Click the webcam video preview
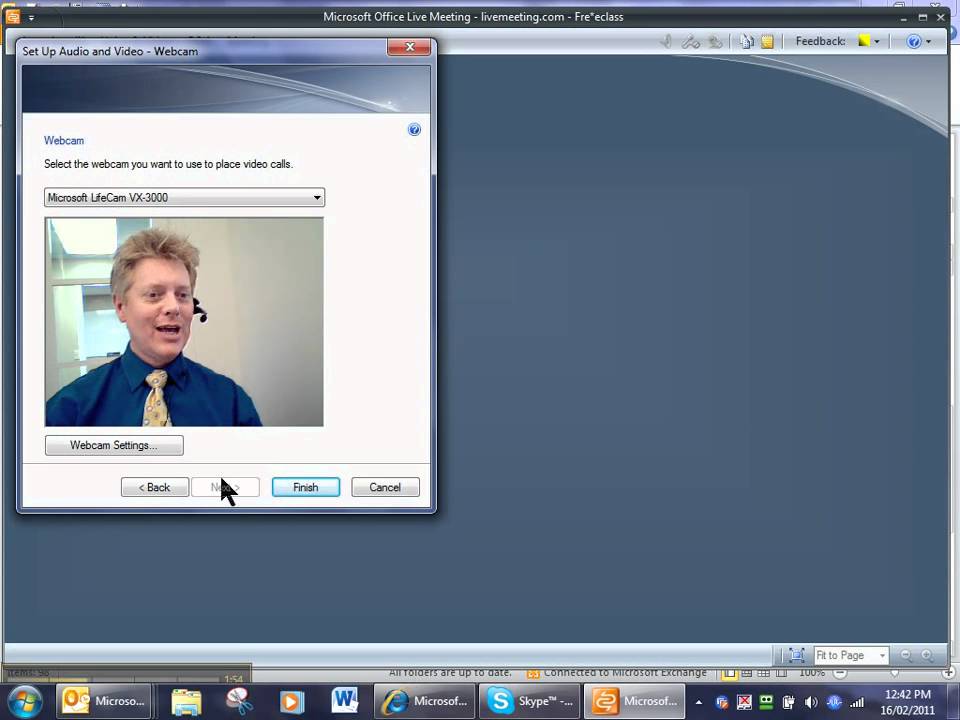The height and width of the screenshot is (720, 960). [x=184, y=321]
